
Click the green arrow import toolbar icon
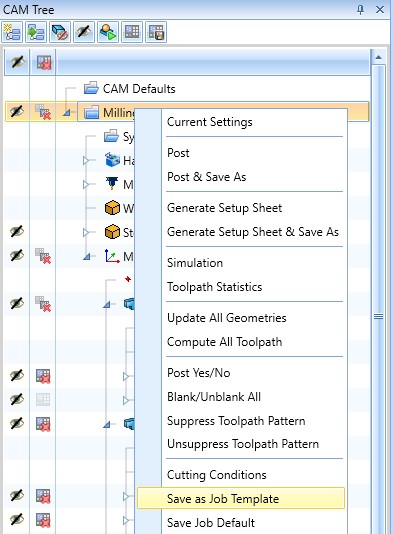click(36, 32)
